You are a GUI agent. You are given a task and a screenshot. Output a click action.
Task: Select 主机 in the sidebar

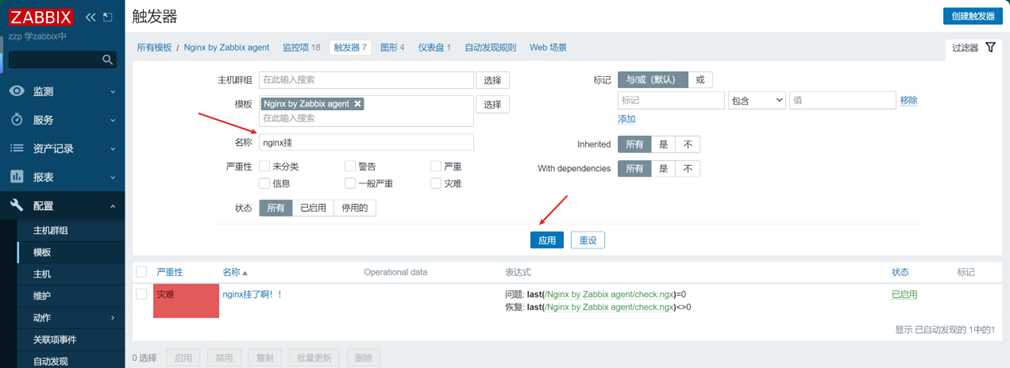coord(42,274)
